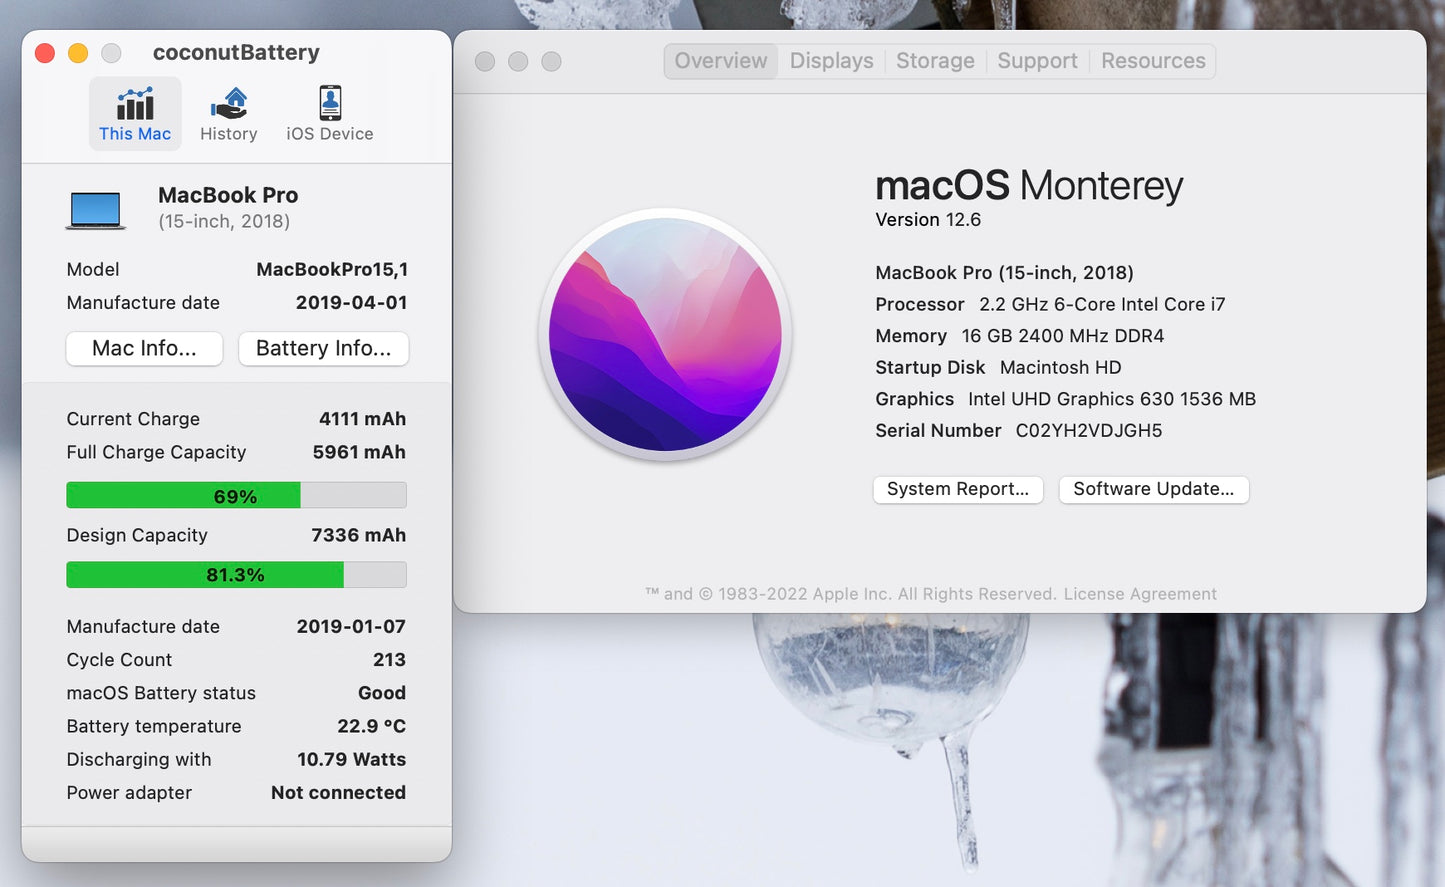Select the Overview tab
This screenshot has height=887, width=1445.
coord(721,61)
